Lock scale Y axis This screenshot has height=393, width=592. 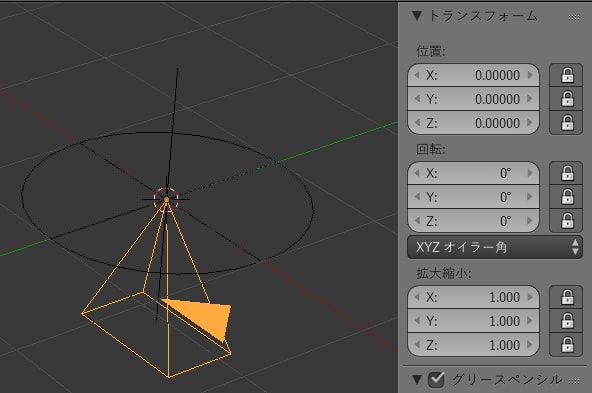click(x=566, y=321)
